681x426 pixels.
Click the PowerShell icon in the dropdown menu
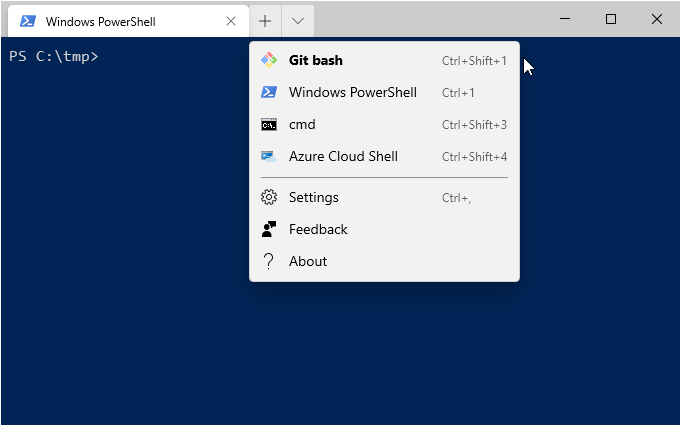(x=268, y=92)
